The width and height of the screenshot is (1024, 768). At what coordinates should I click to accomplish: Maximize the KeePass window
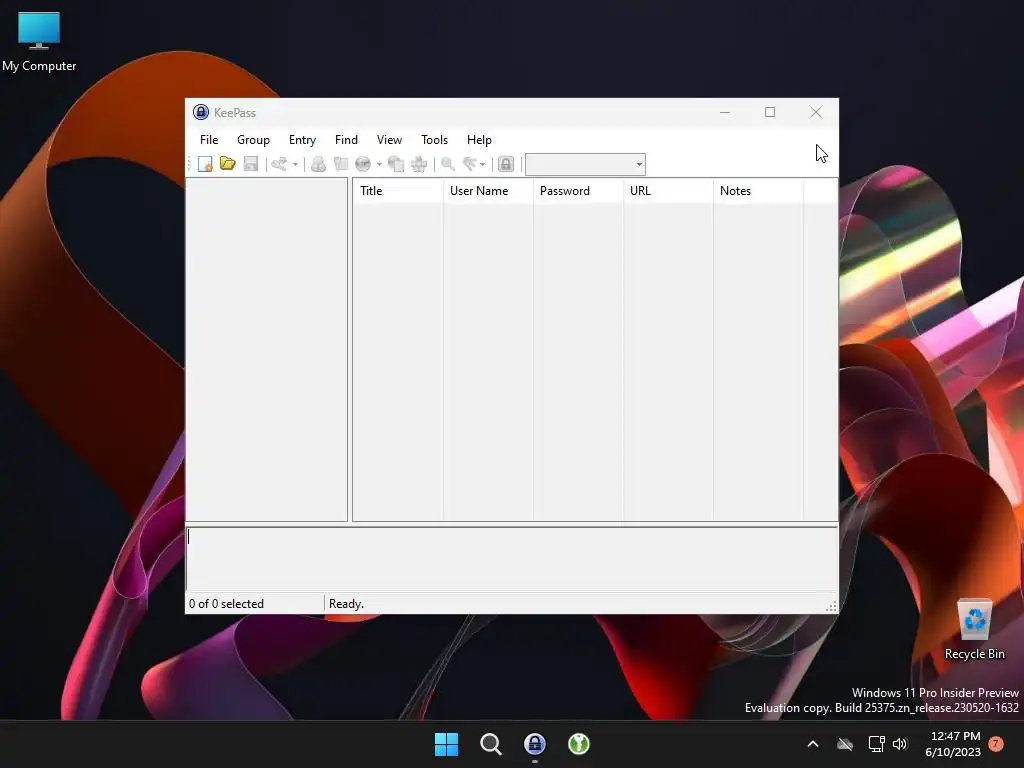click(770, 112)
